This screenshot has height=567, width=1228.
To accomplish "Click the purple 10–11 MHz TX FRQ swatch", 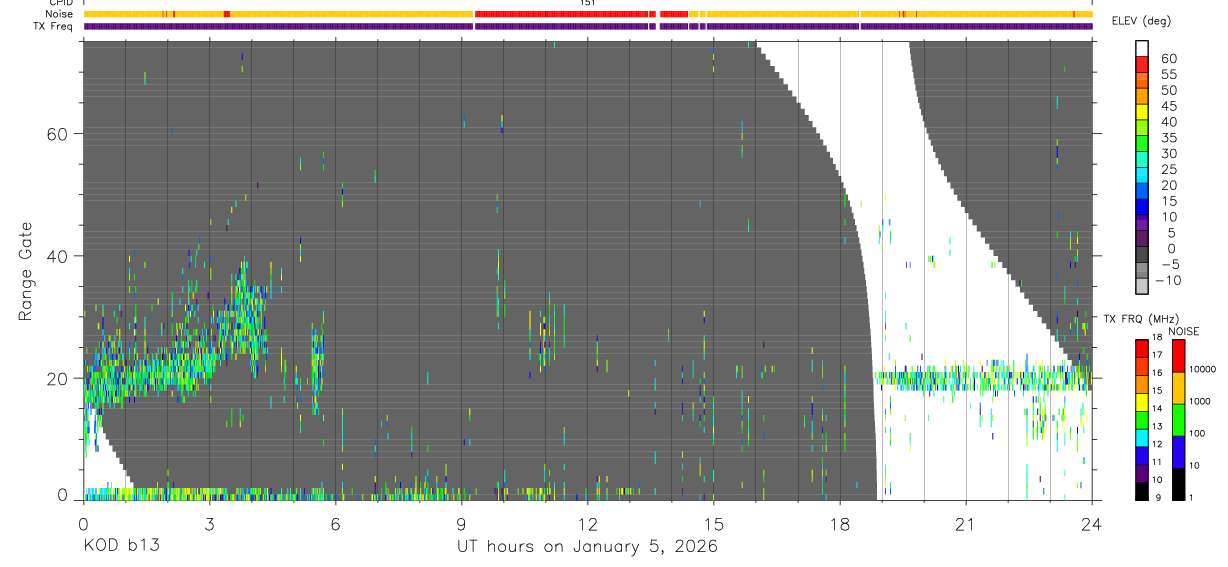I will 1143,472.
